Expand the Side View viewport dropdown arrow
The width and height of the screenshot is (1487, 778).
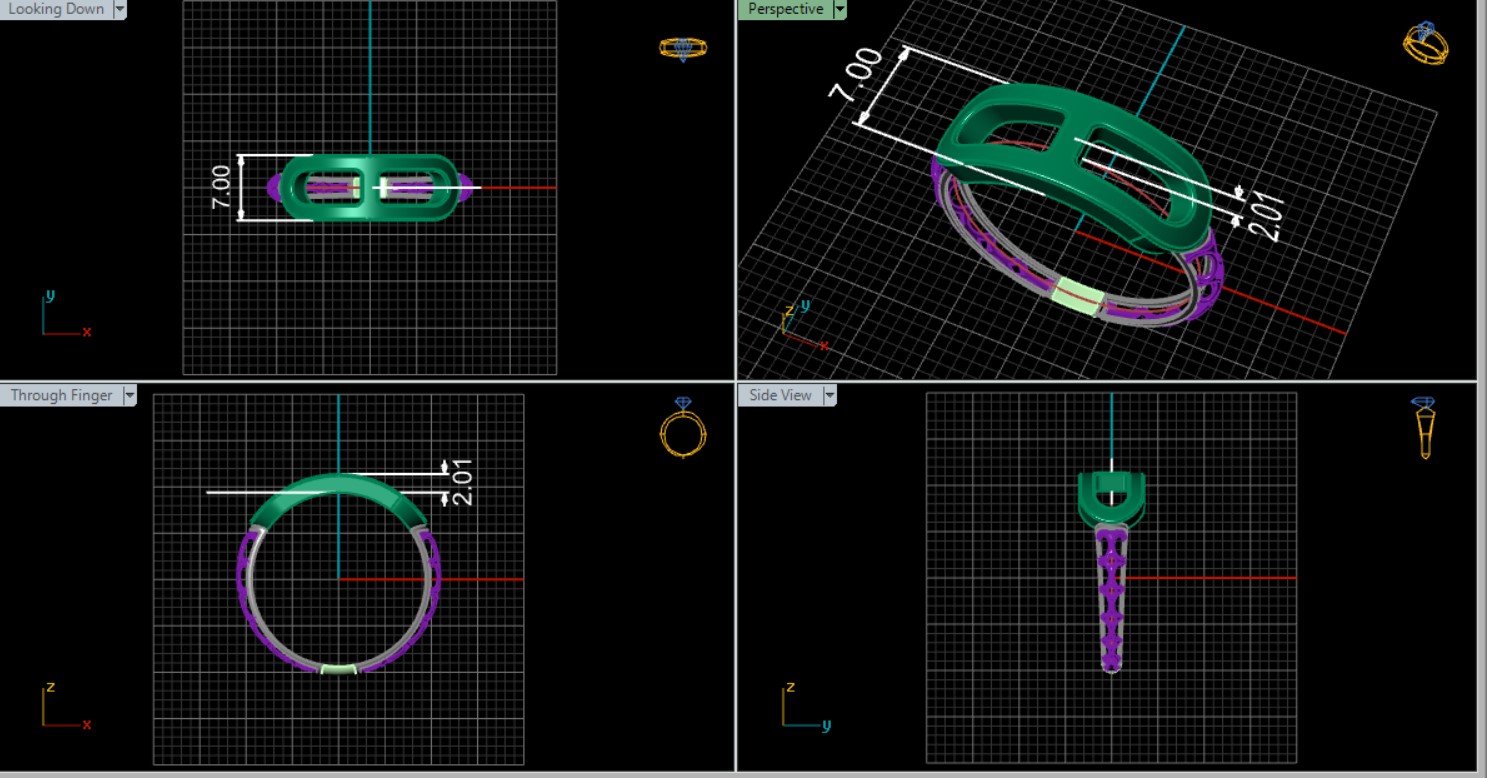[828, 395]
